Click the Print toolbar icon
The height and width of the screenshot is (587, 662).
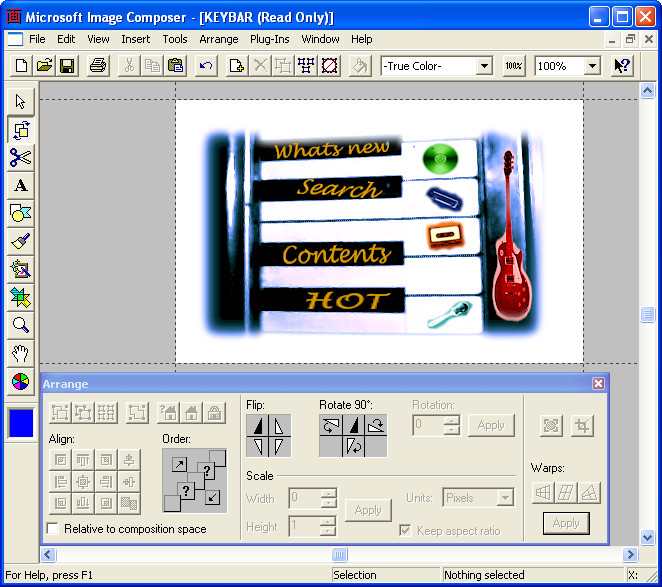(x=97, y=66)
